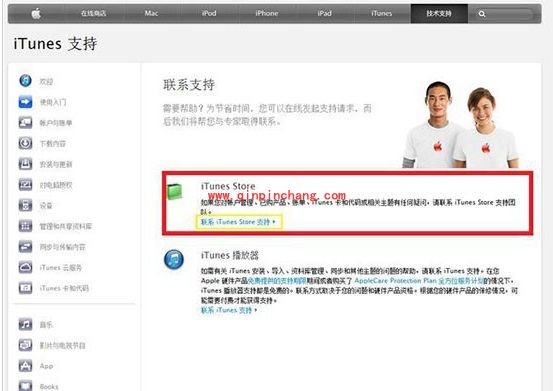The width and height of the screenshot is (553, 391).
Task: Open 联系 iTunes Store 支持 link
Action: [x=238, y=222]
